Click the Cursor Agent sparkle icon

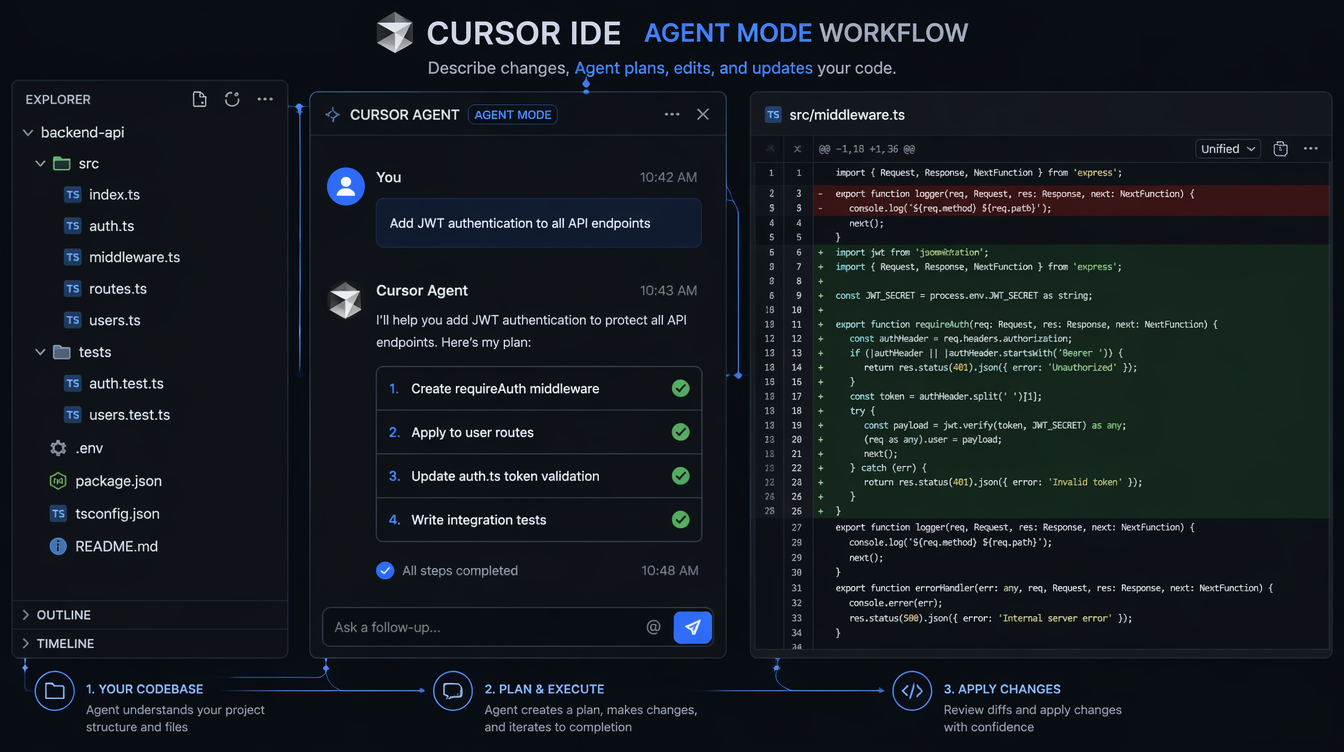[x=332, y=114]
